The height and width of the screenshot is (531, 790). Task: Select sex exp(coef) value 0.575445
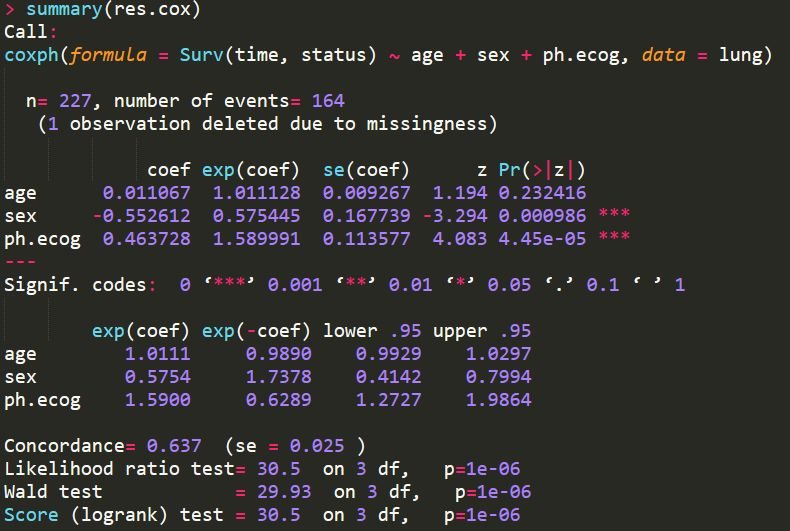pyautogui.click(x=256, y=216)
